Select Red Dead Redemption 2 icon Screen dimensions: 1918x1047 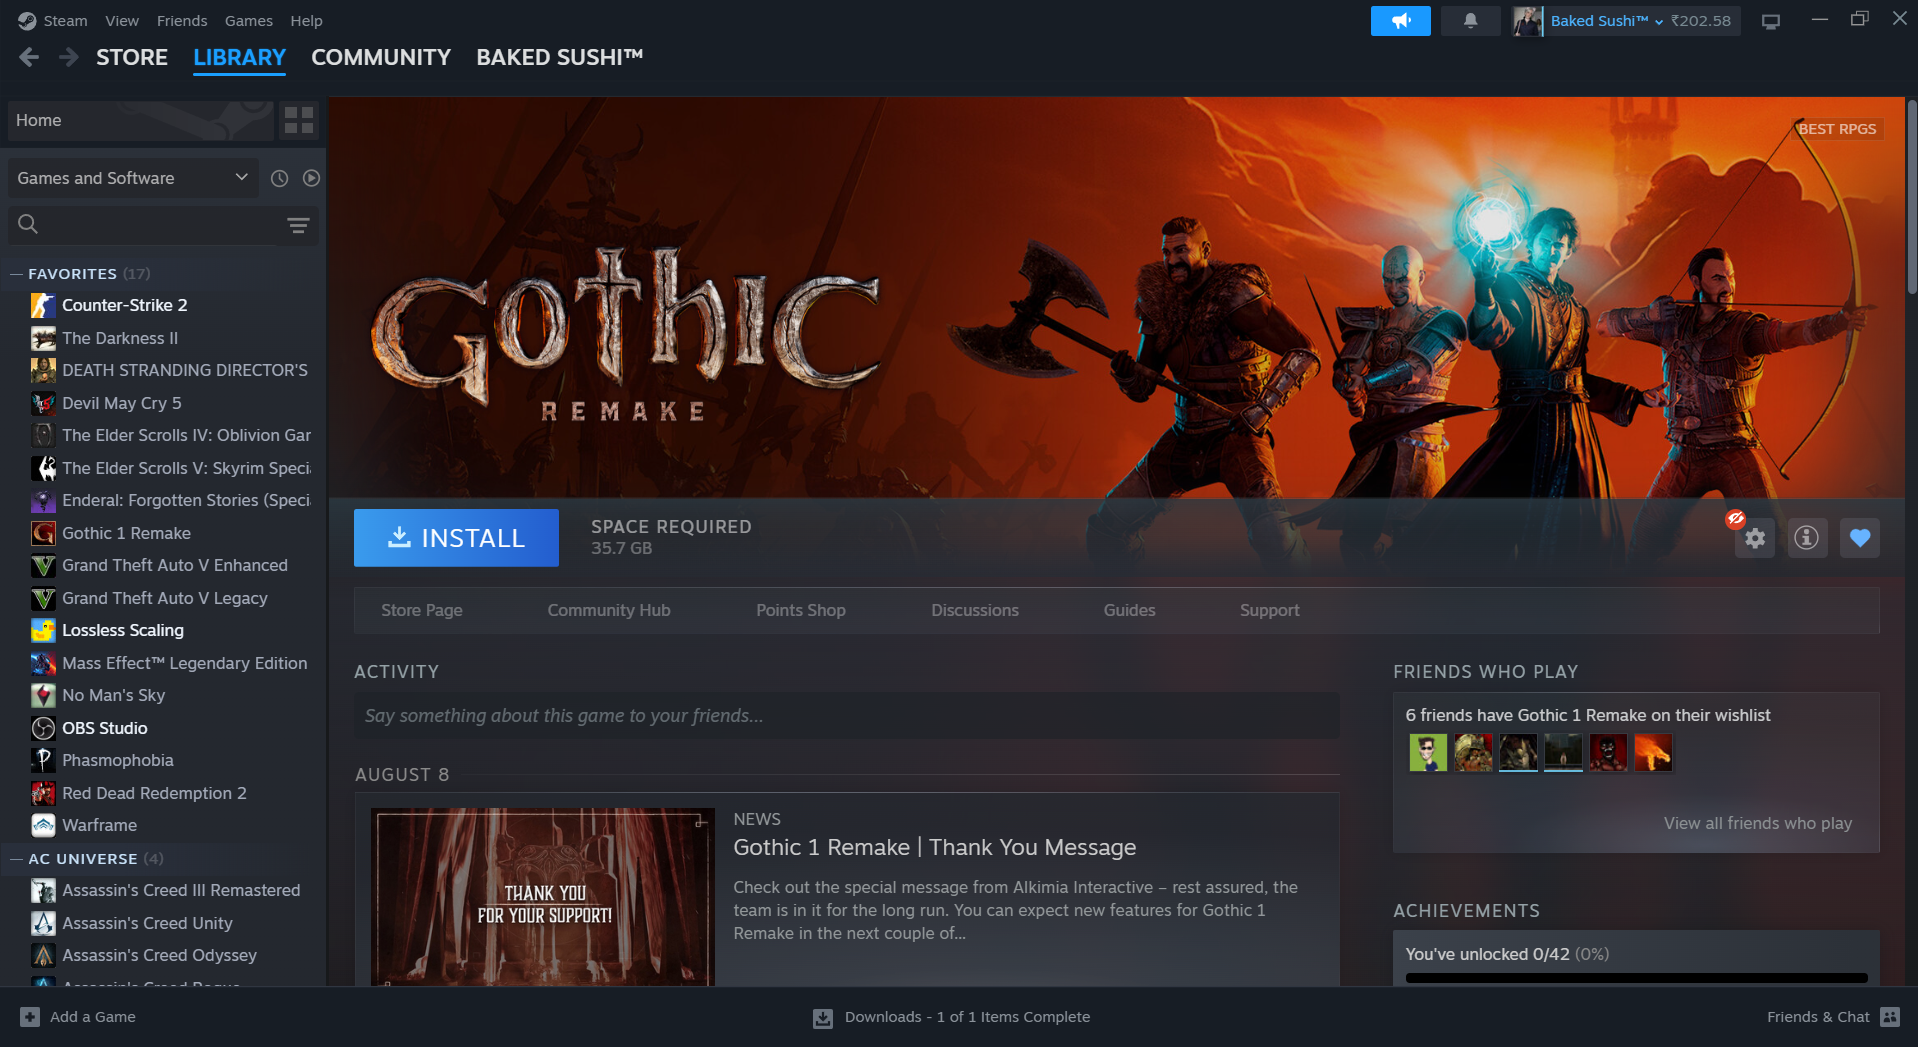(43, 793)
